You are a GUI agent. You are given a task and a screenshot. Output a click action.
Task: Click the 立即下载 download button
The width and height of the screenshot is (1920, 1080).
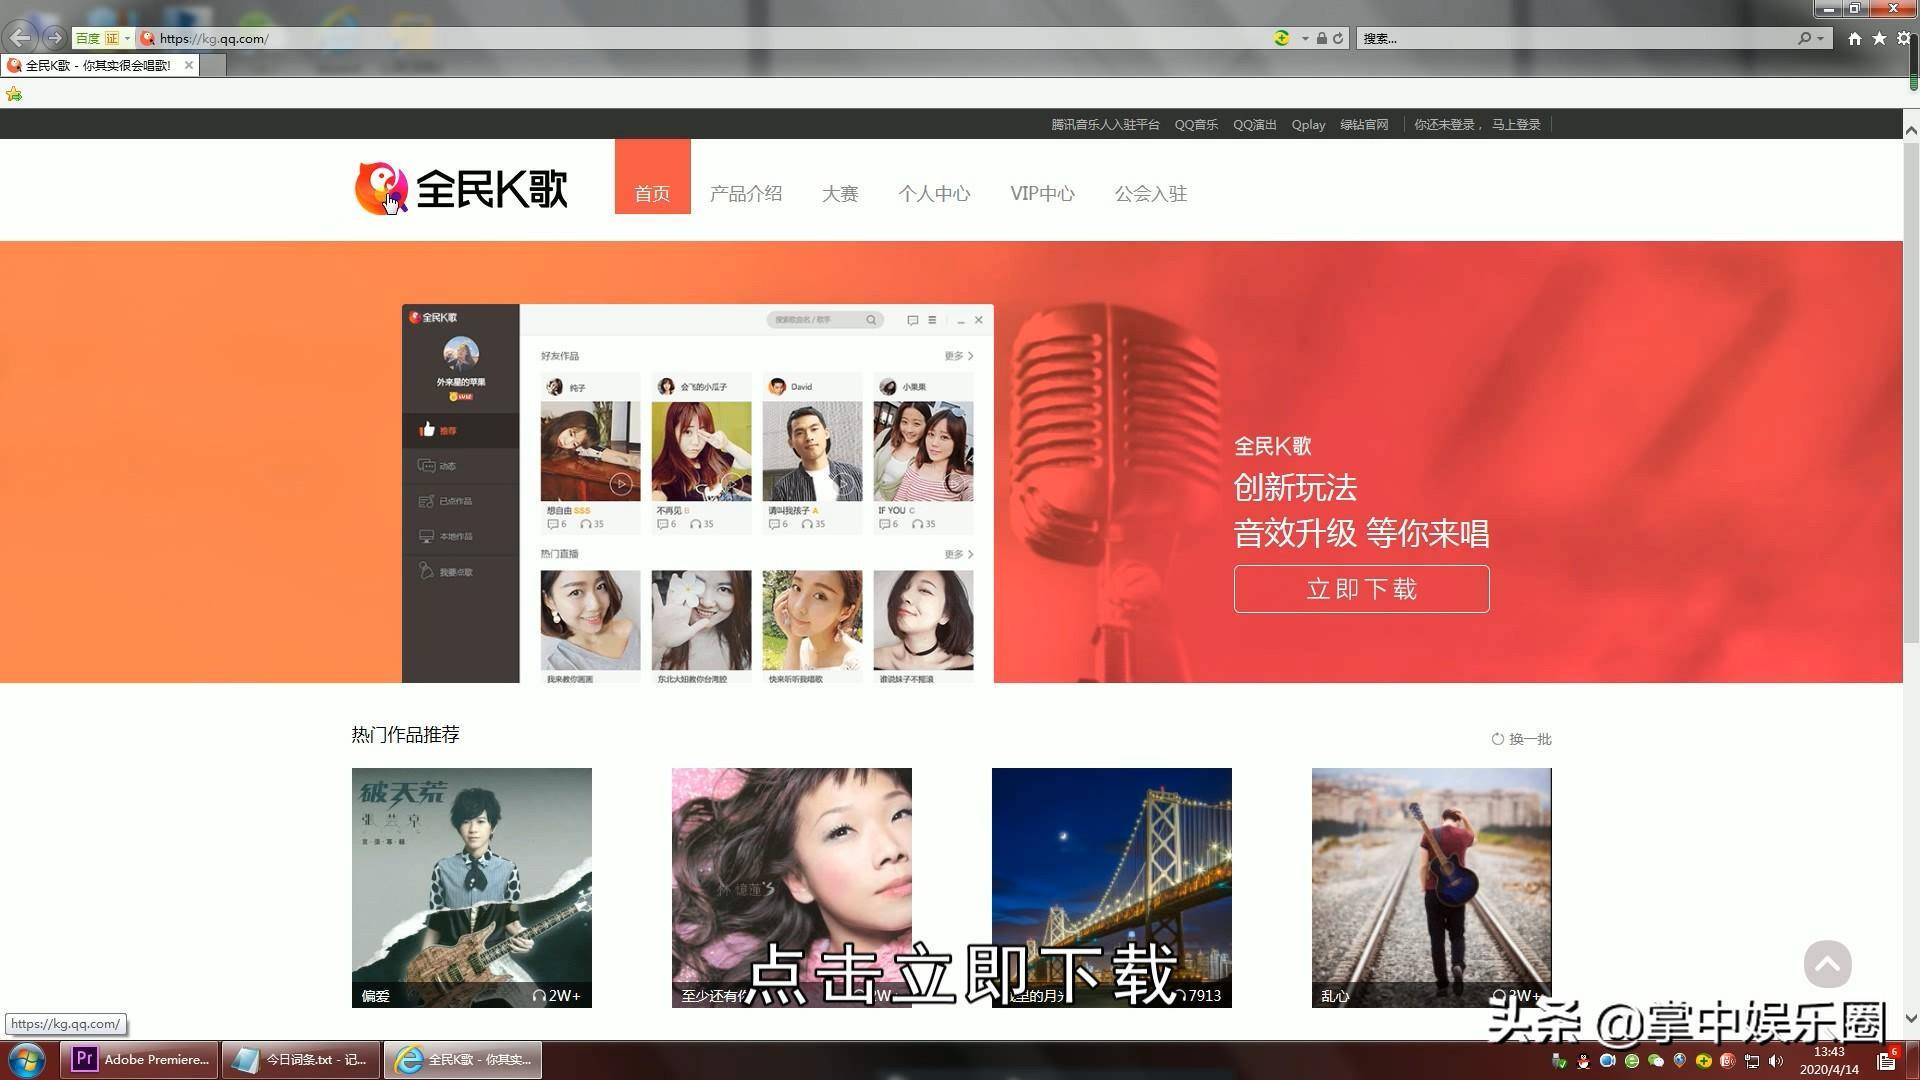tap(1361, 589)
